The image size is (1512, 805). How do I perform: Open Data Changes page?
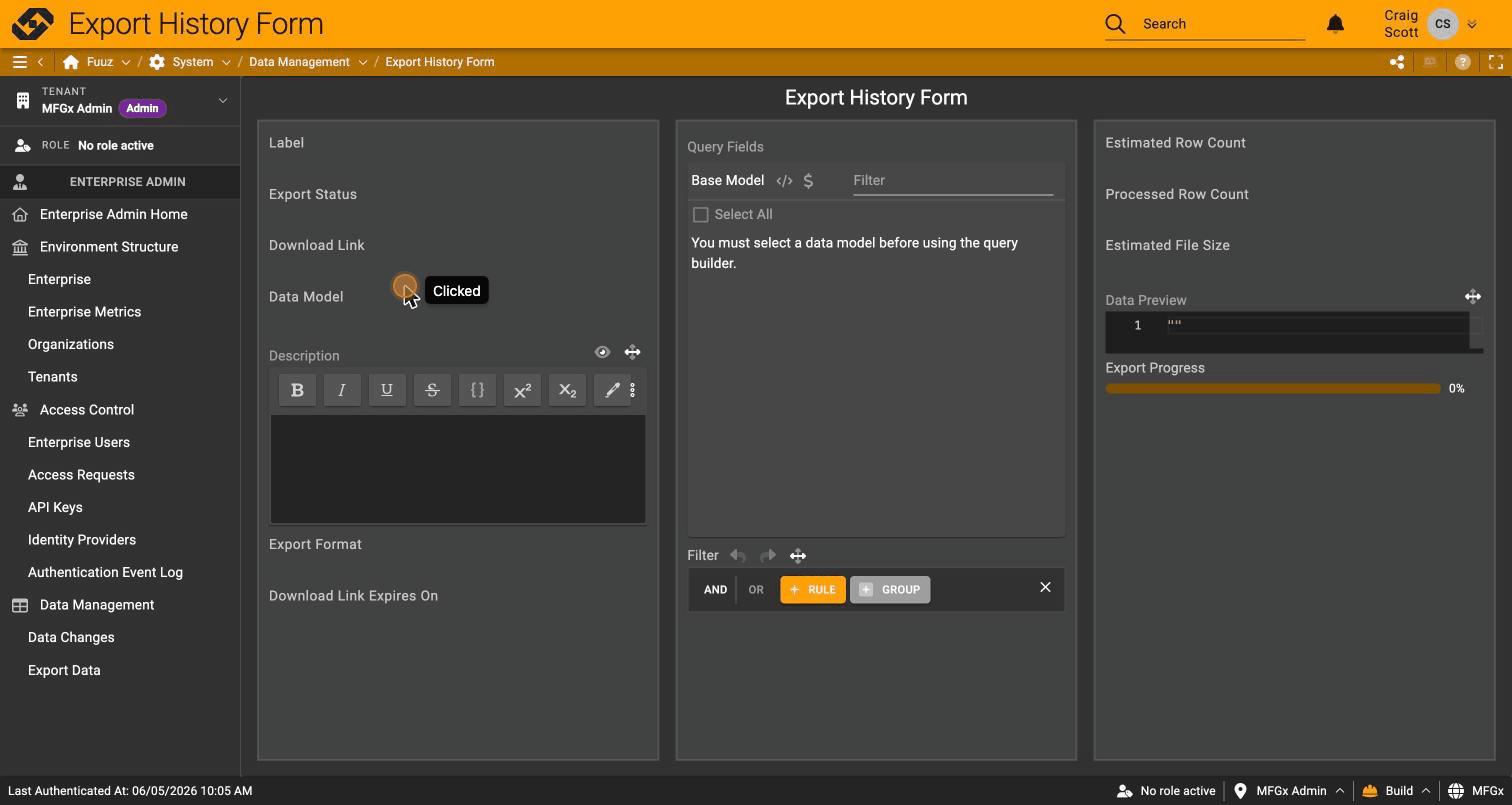[x=71, y=637]
